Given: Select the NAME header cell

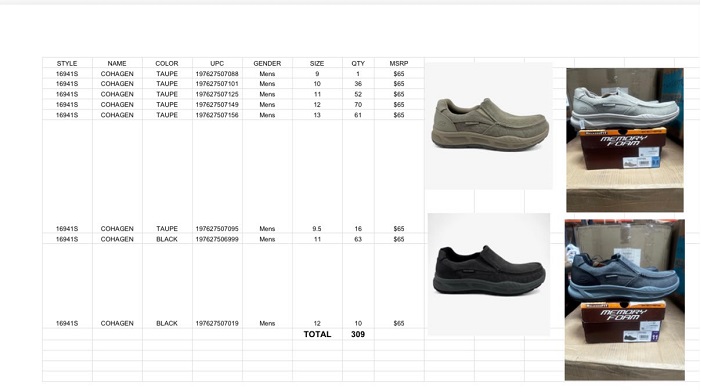Looking at the screenshot, I should pos(117,63).
